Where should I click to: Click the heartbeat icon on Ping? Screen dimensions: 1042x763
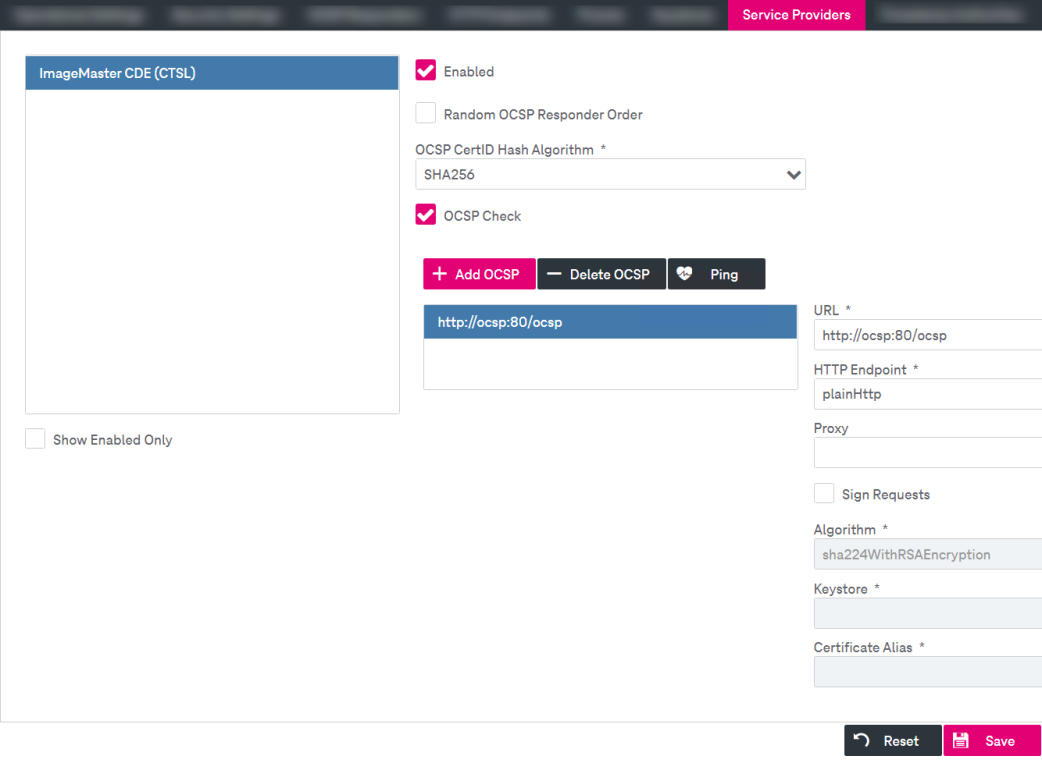pos(685,274)
